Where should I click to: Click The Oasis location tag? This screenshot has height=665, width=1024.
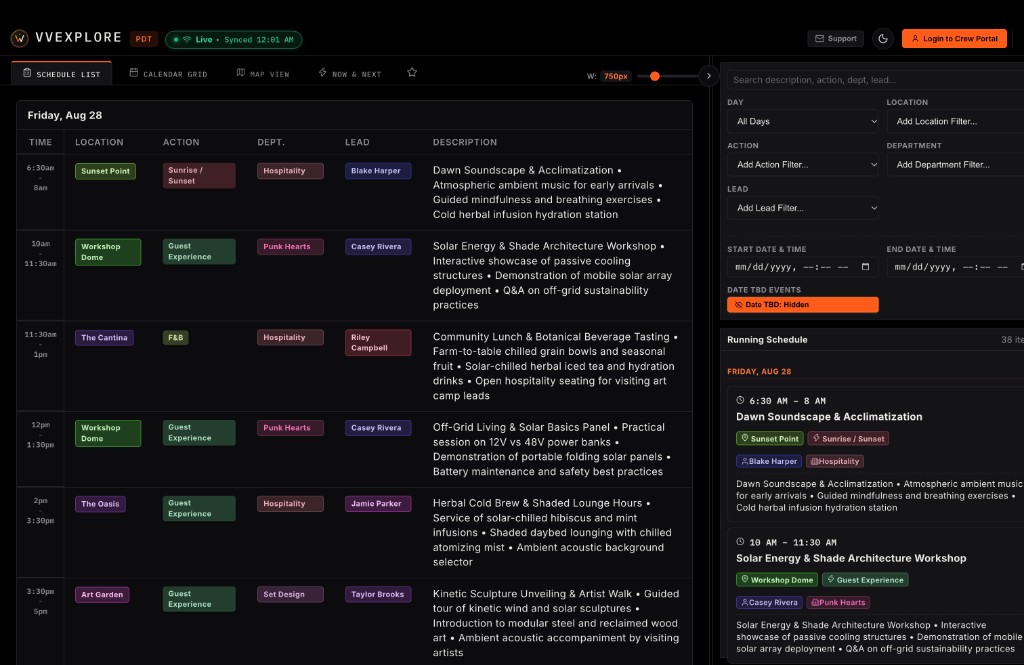pos(101,504)
